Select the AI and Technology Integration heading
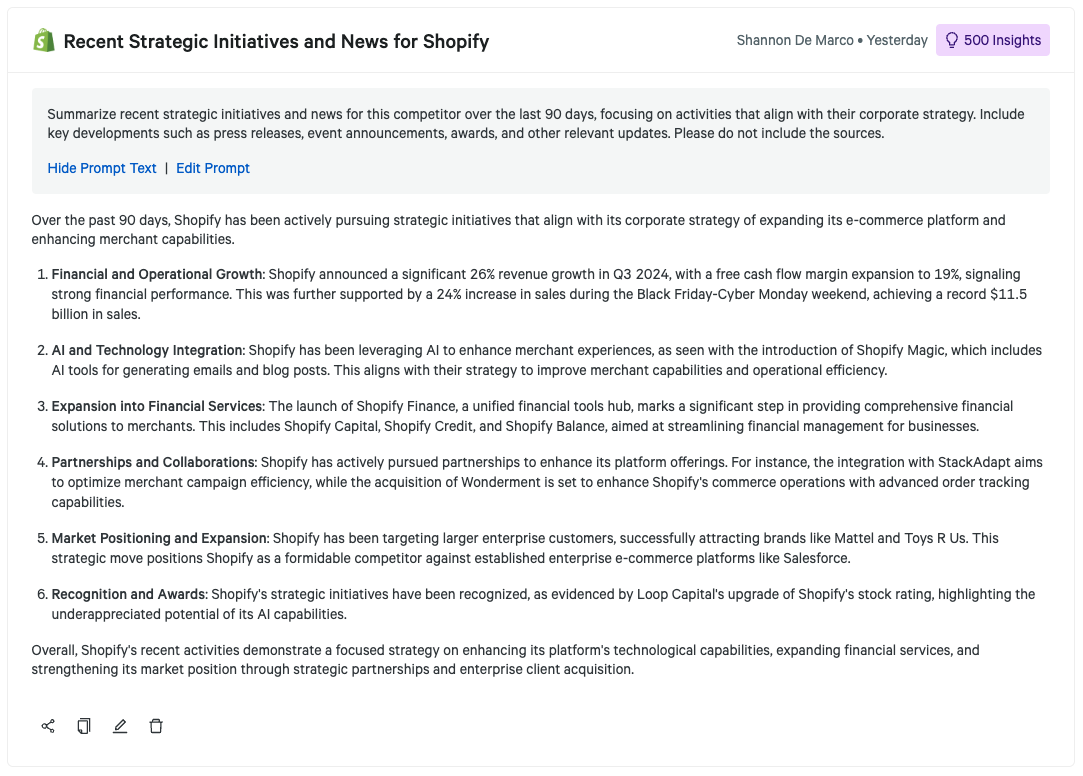Screen dimensions: 1083x776 147,350
